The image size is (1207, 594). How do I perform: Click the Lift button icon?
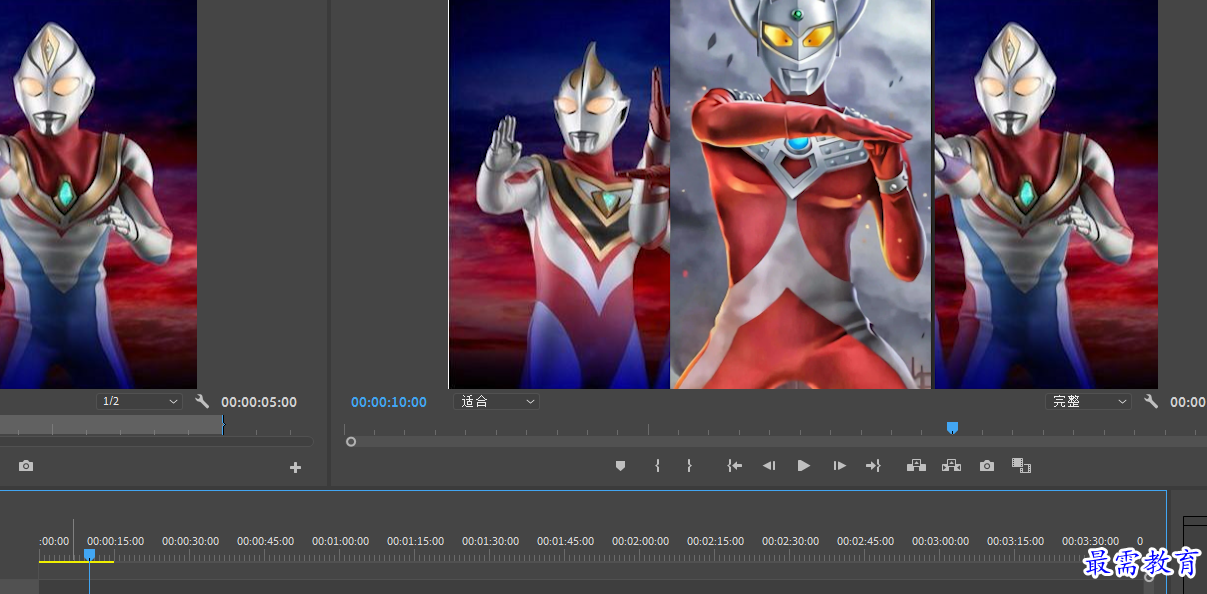coord(916,466)
